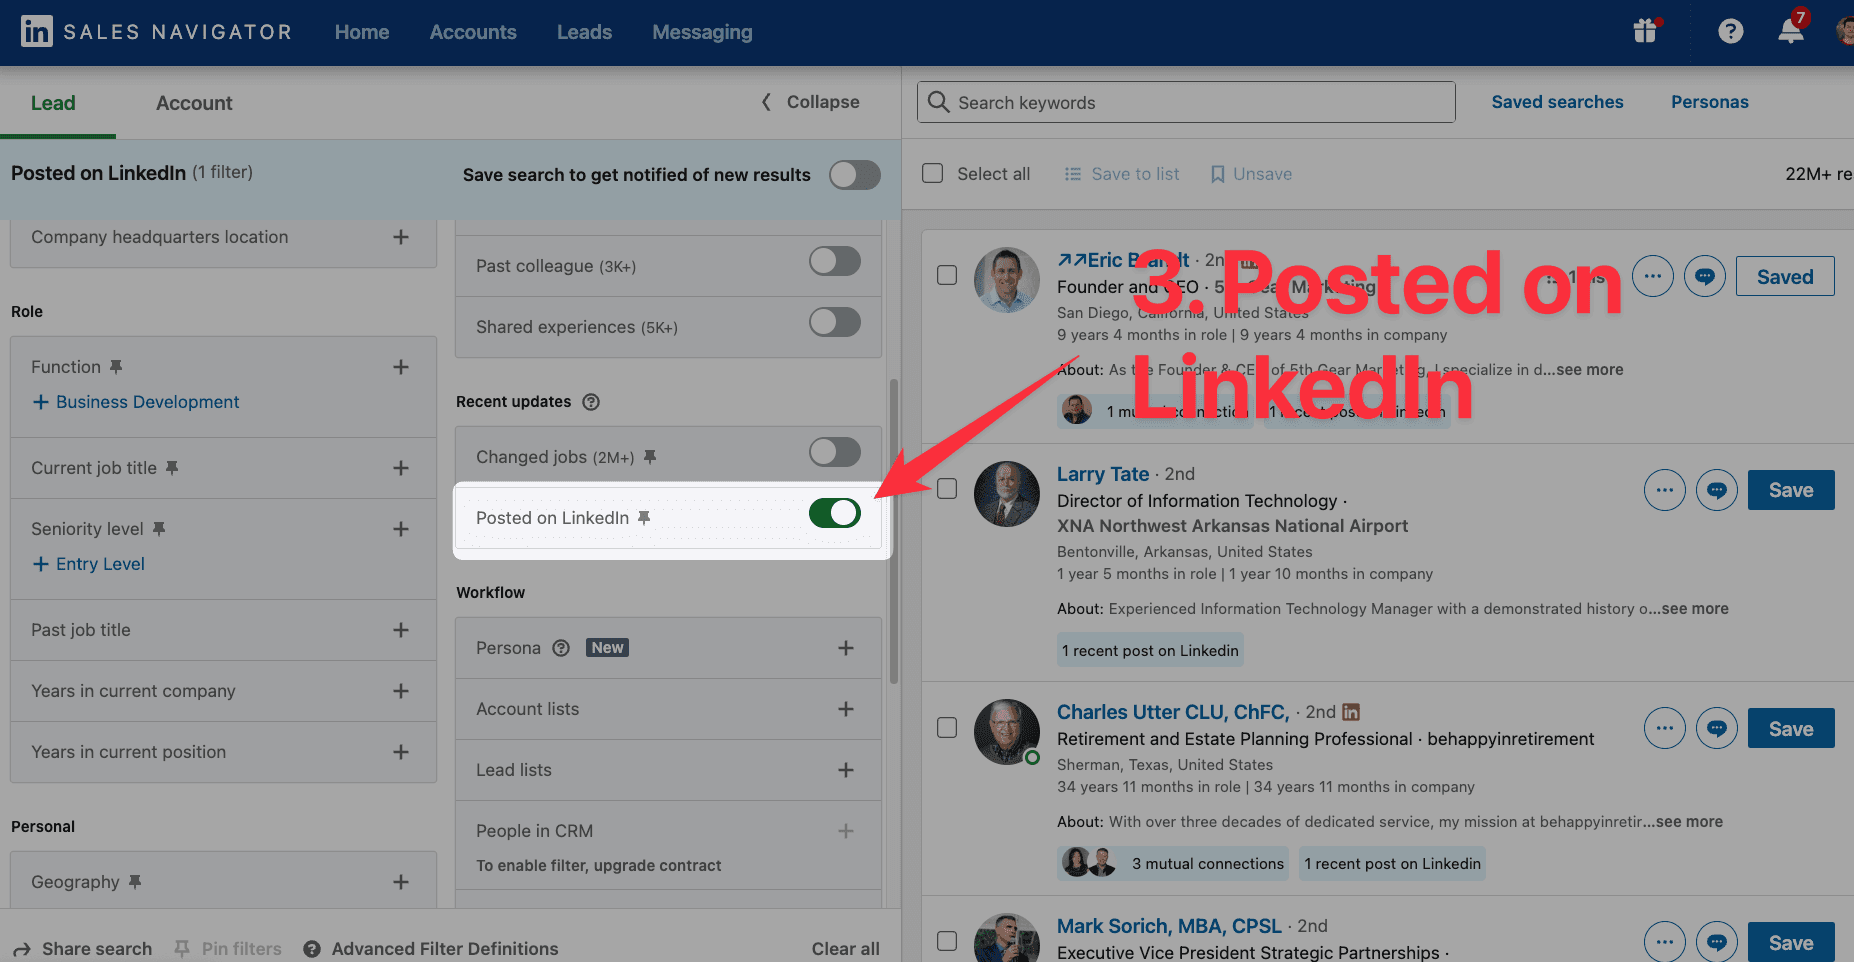This screenshot has width=1854, height=962.
Task: Turn off the Posted on LinkedIn toggle
Action: 835,514
